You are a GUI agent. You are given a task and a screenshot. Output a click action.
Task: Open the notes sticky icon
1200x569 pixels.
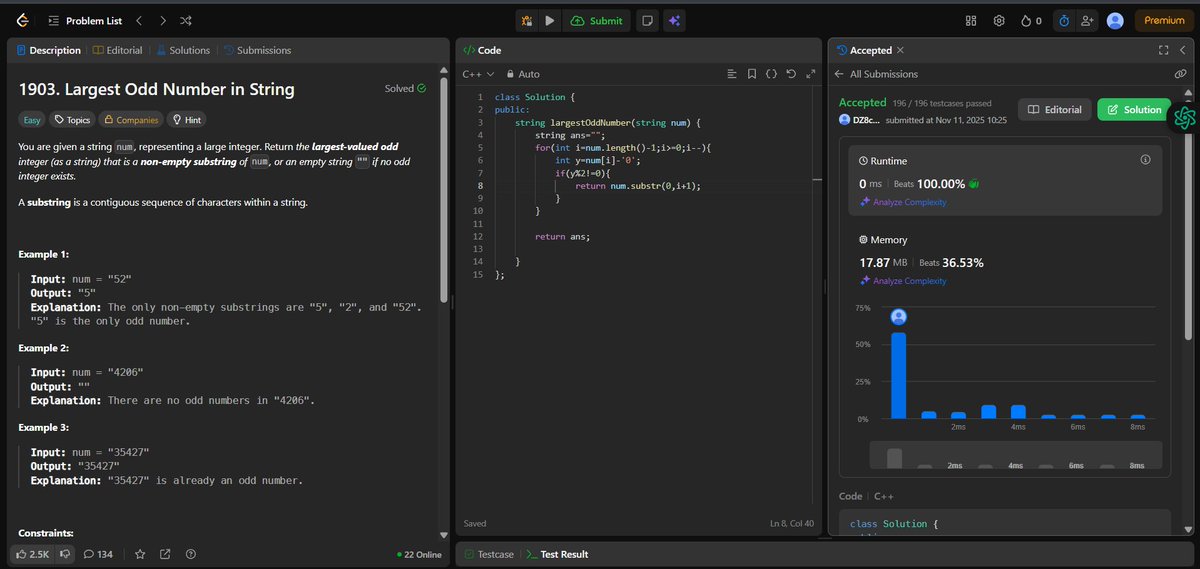point(648,20)
